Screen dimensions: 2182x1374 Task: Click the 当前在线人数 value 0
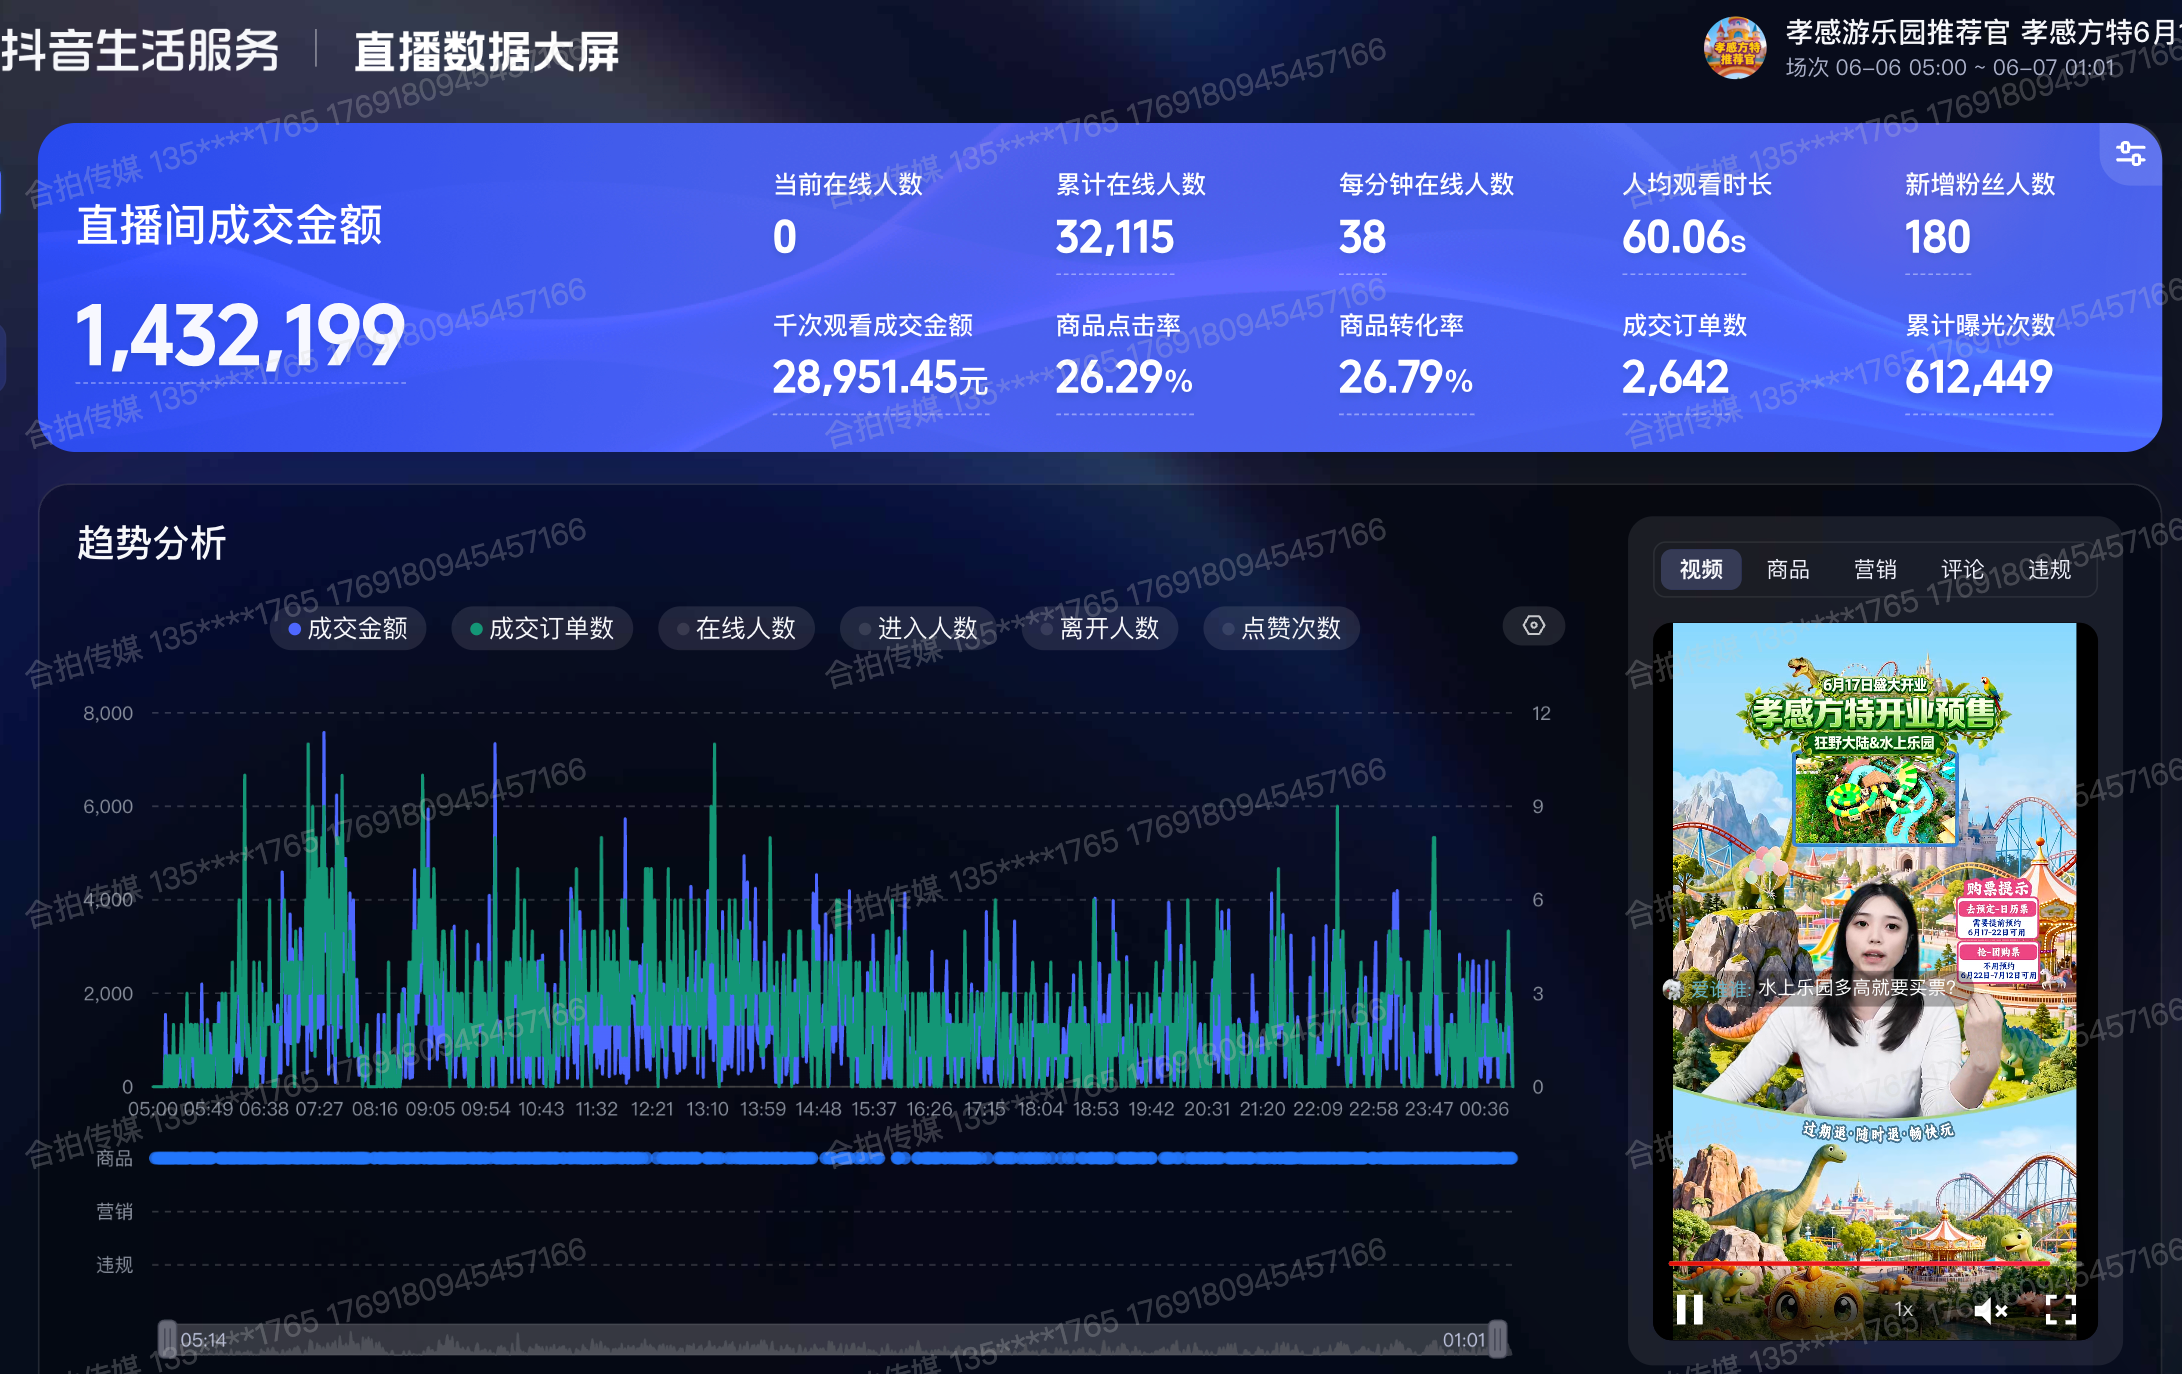[785, 237]
